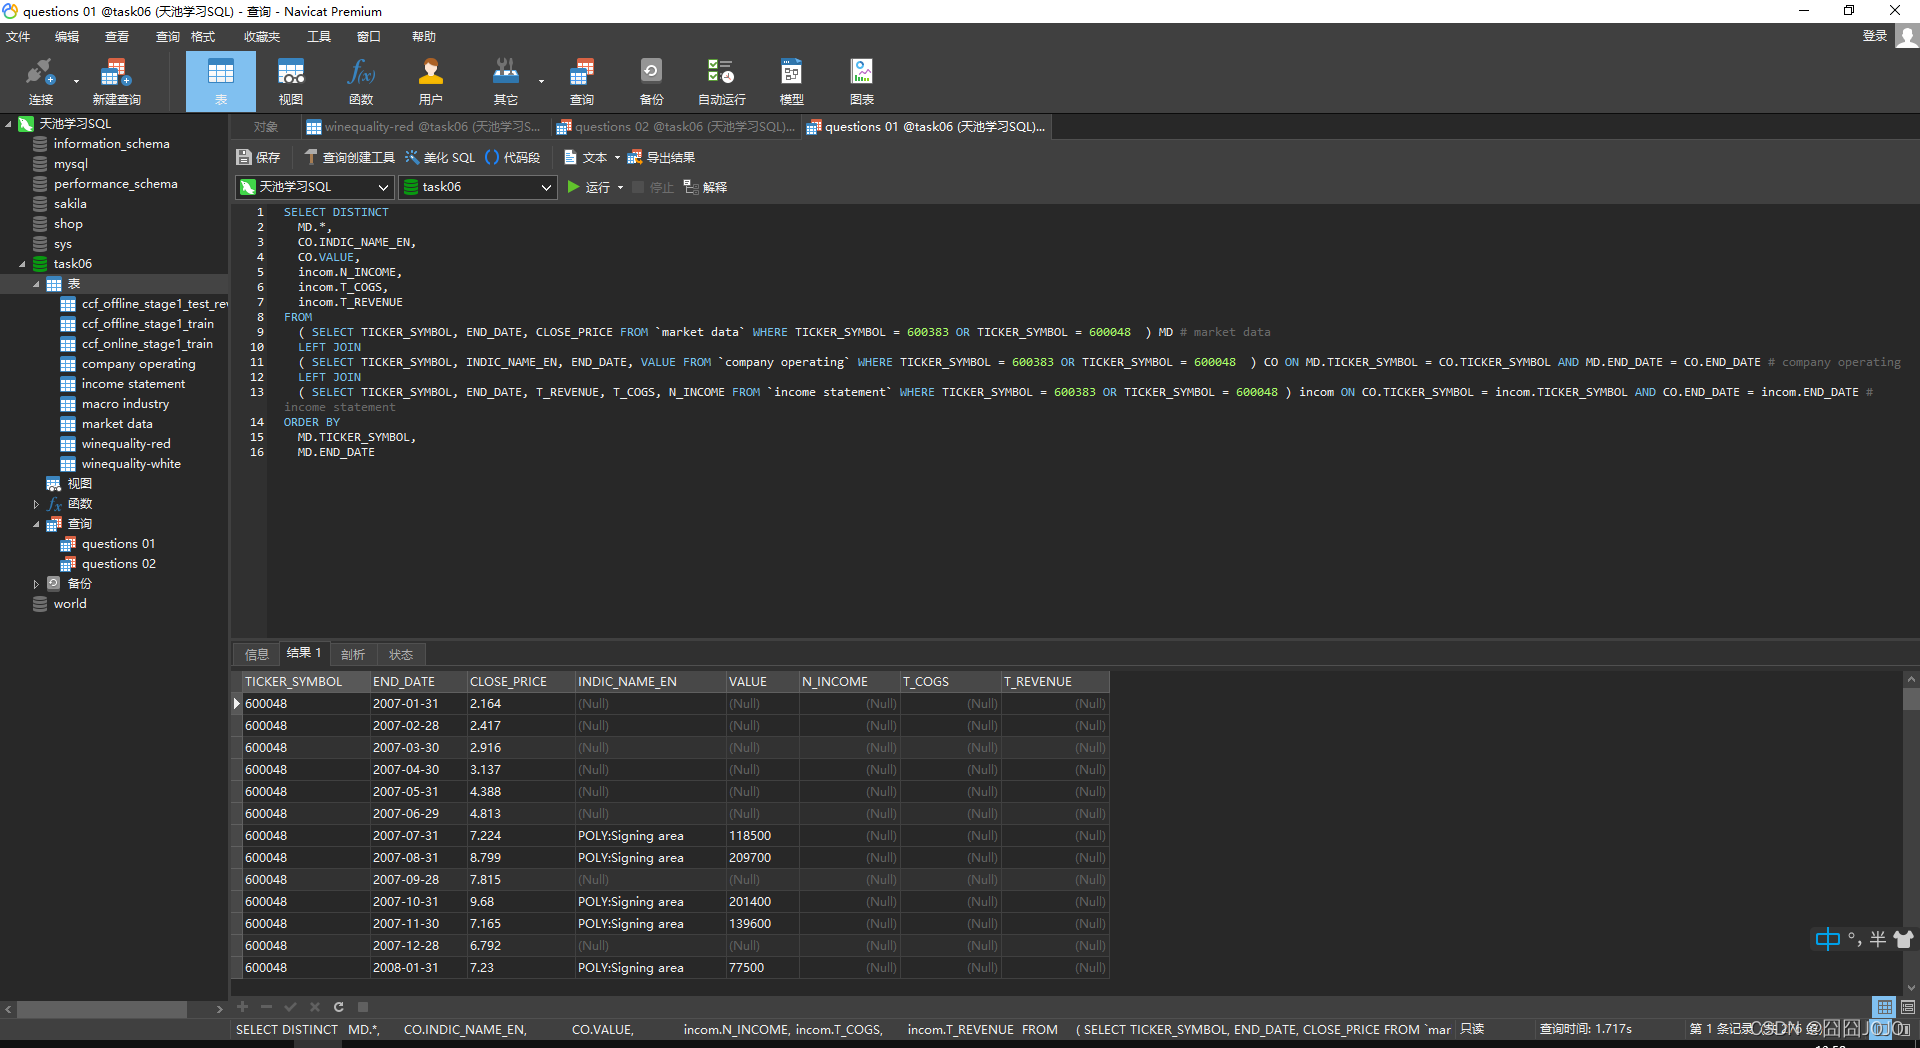
Task: Click the Code Snippet (代码段) button
Action: (513, 157)
